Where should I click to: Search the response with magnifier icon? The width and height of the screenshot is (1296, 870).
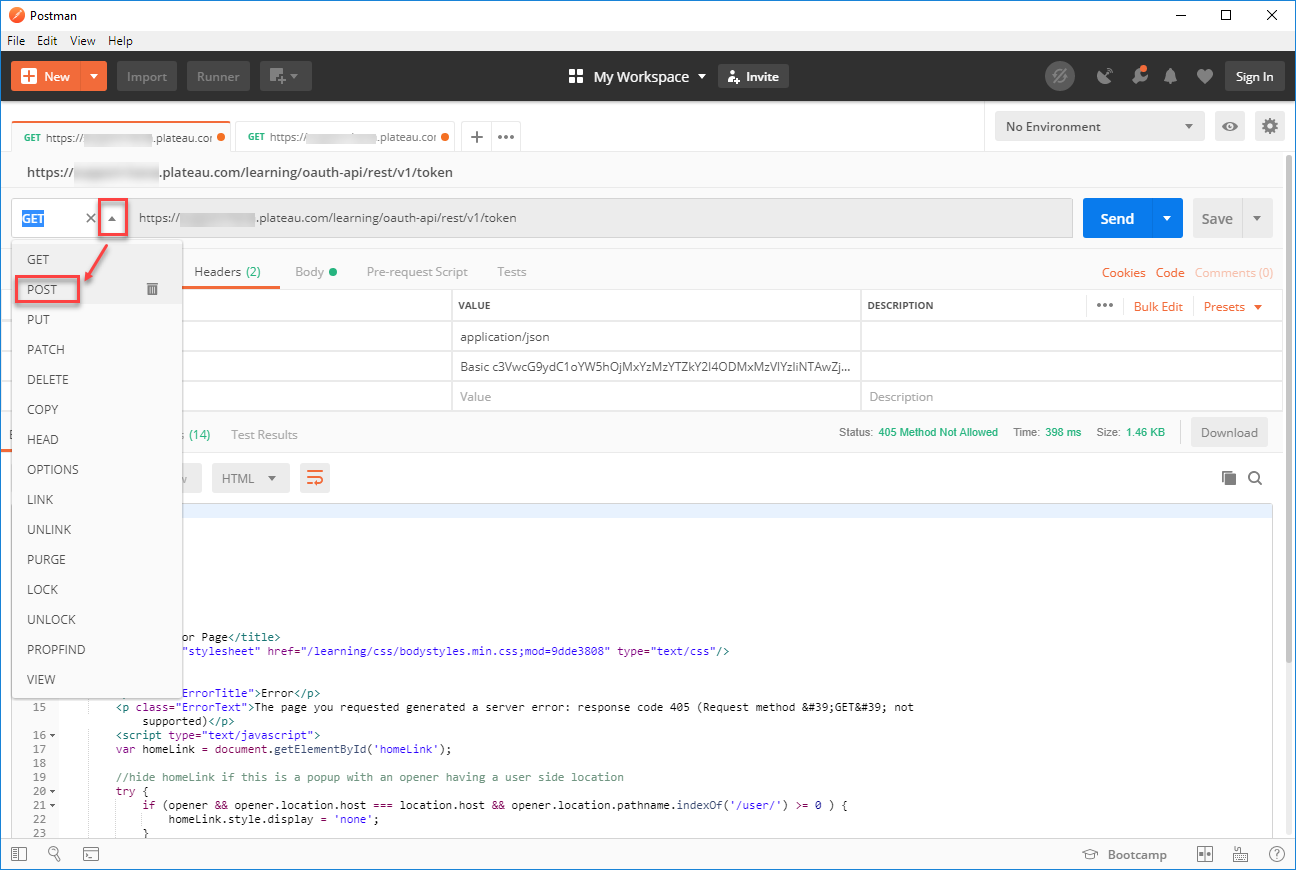pos(1255,479)
